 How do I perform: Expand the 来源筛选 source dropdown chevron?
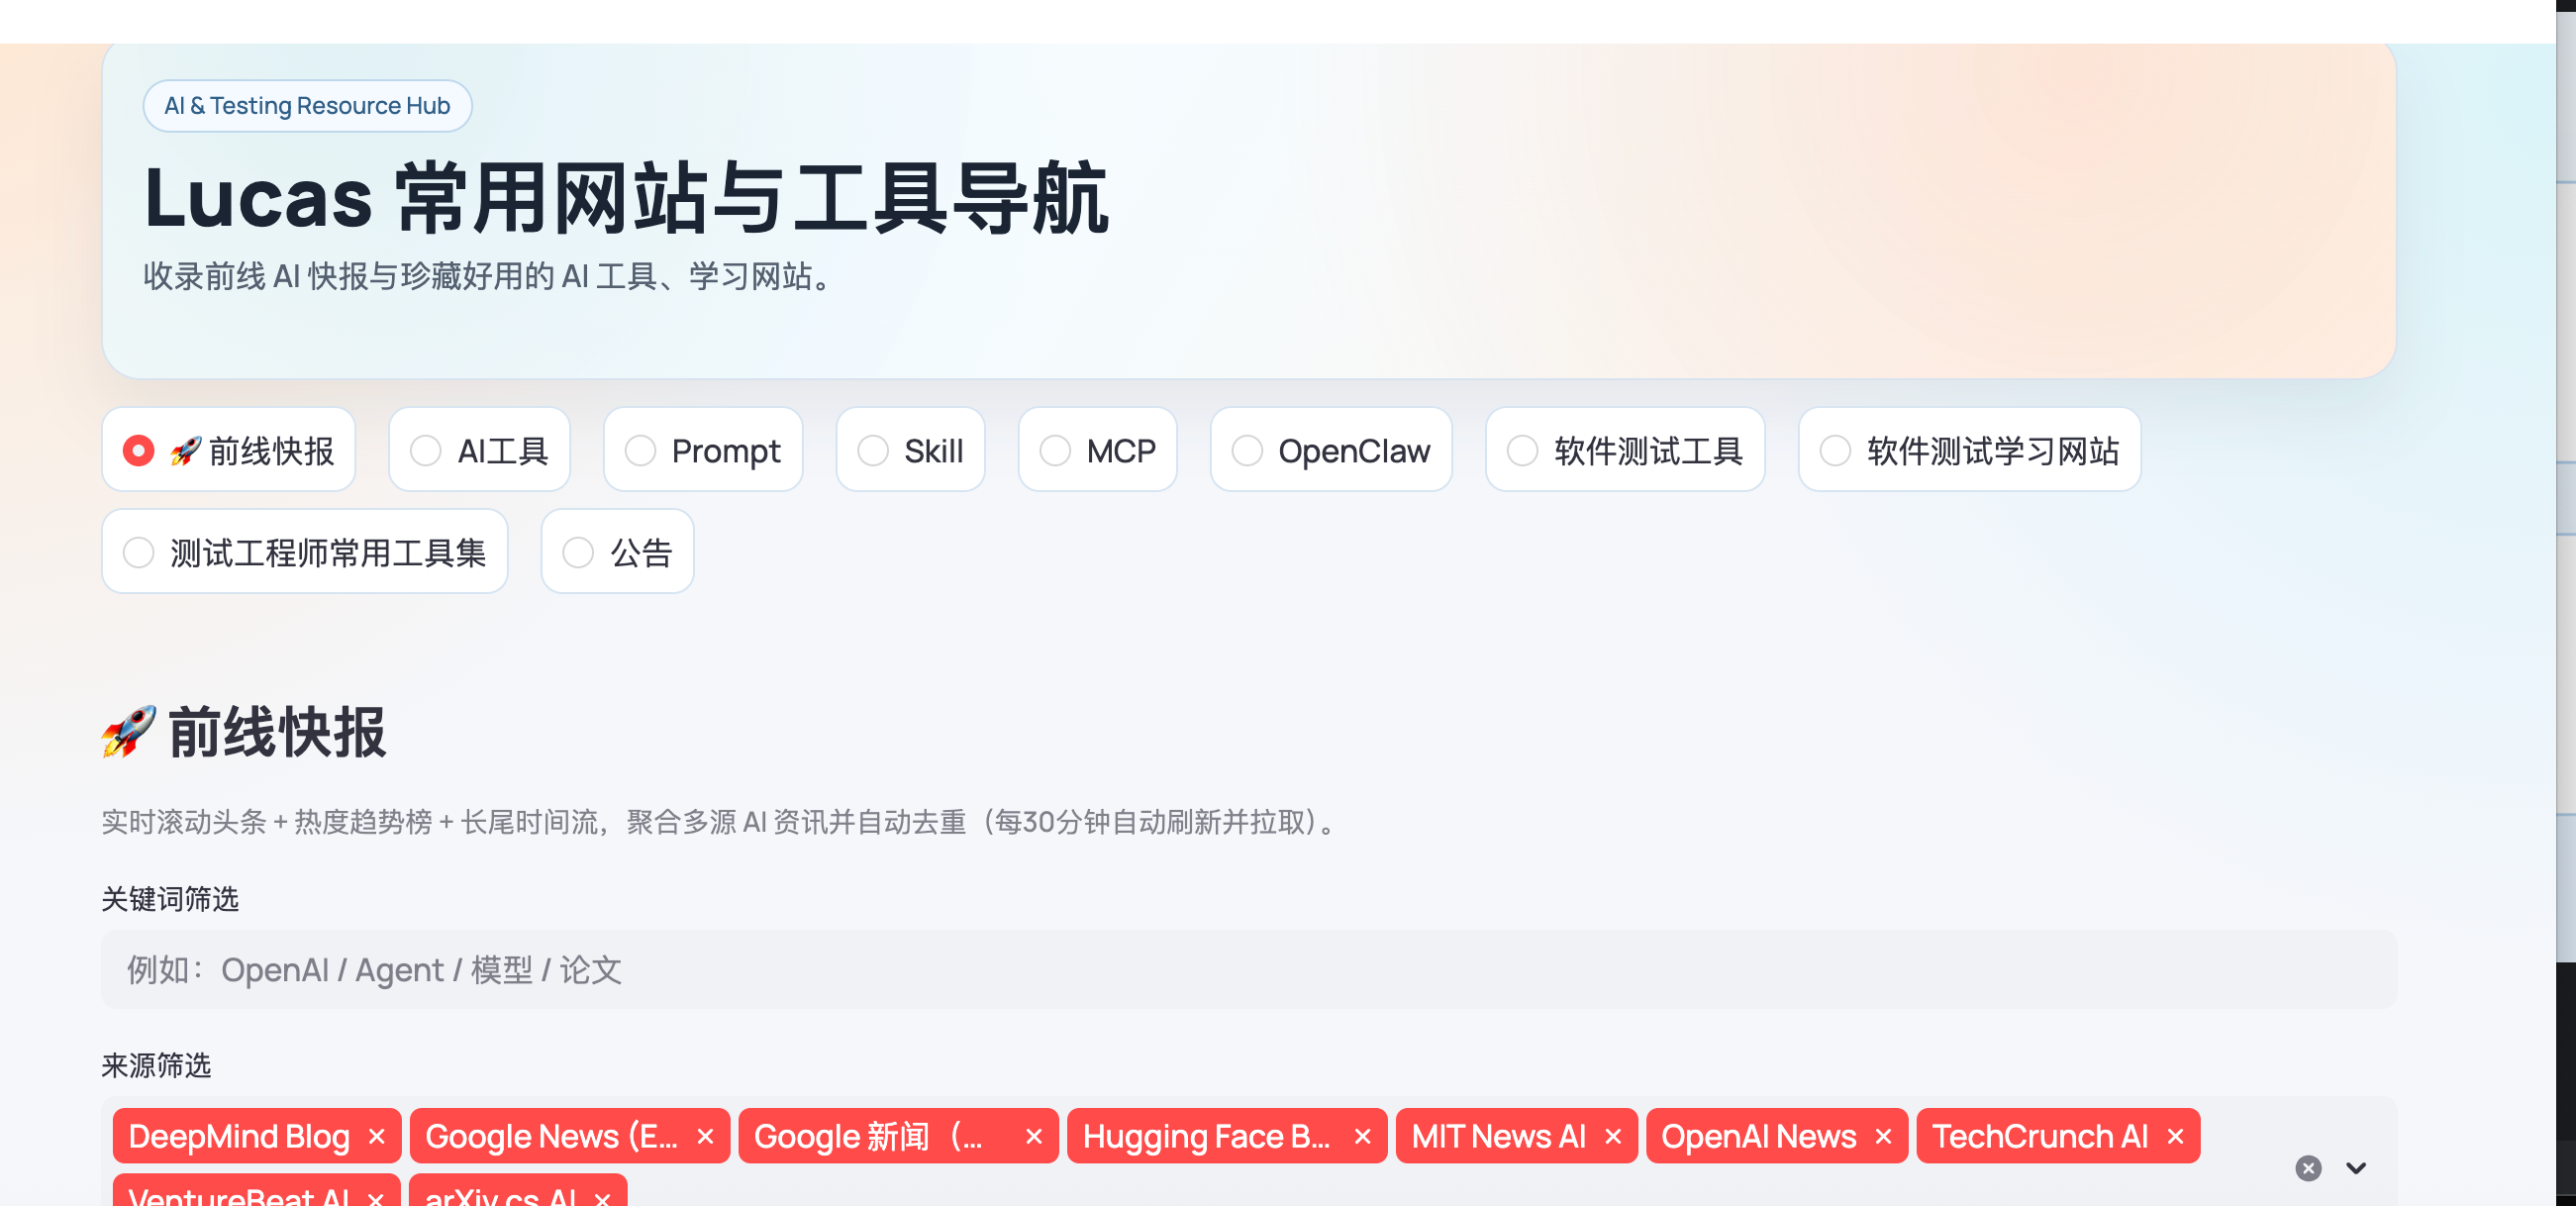[x=2356, y=1168]
